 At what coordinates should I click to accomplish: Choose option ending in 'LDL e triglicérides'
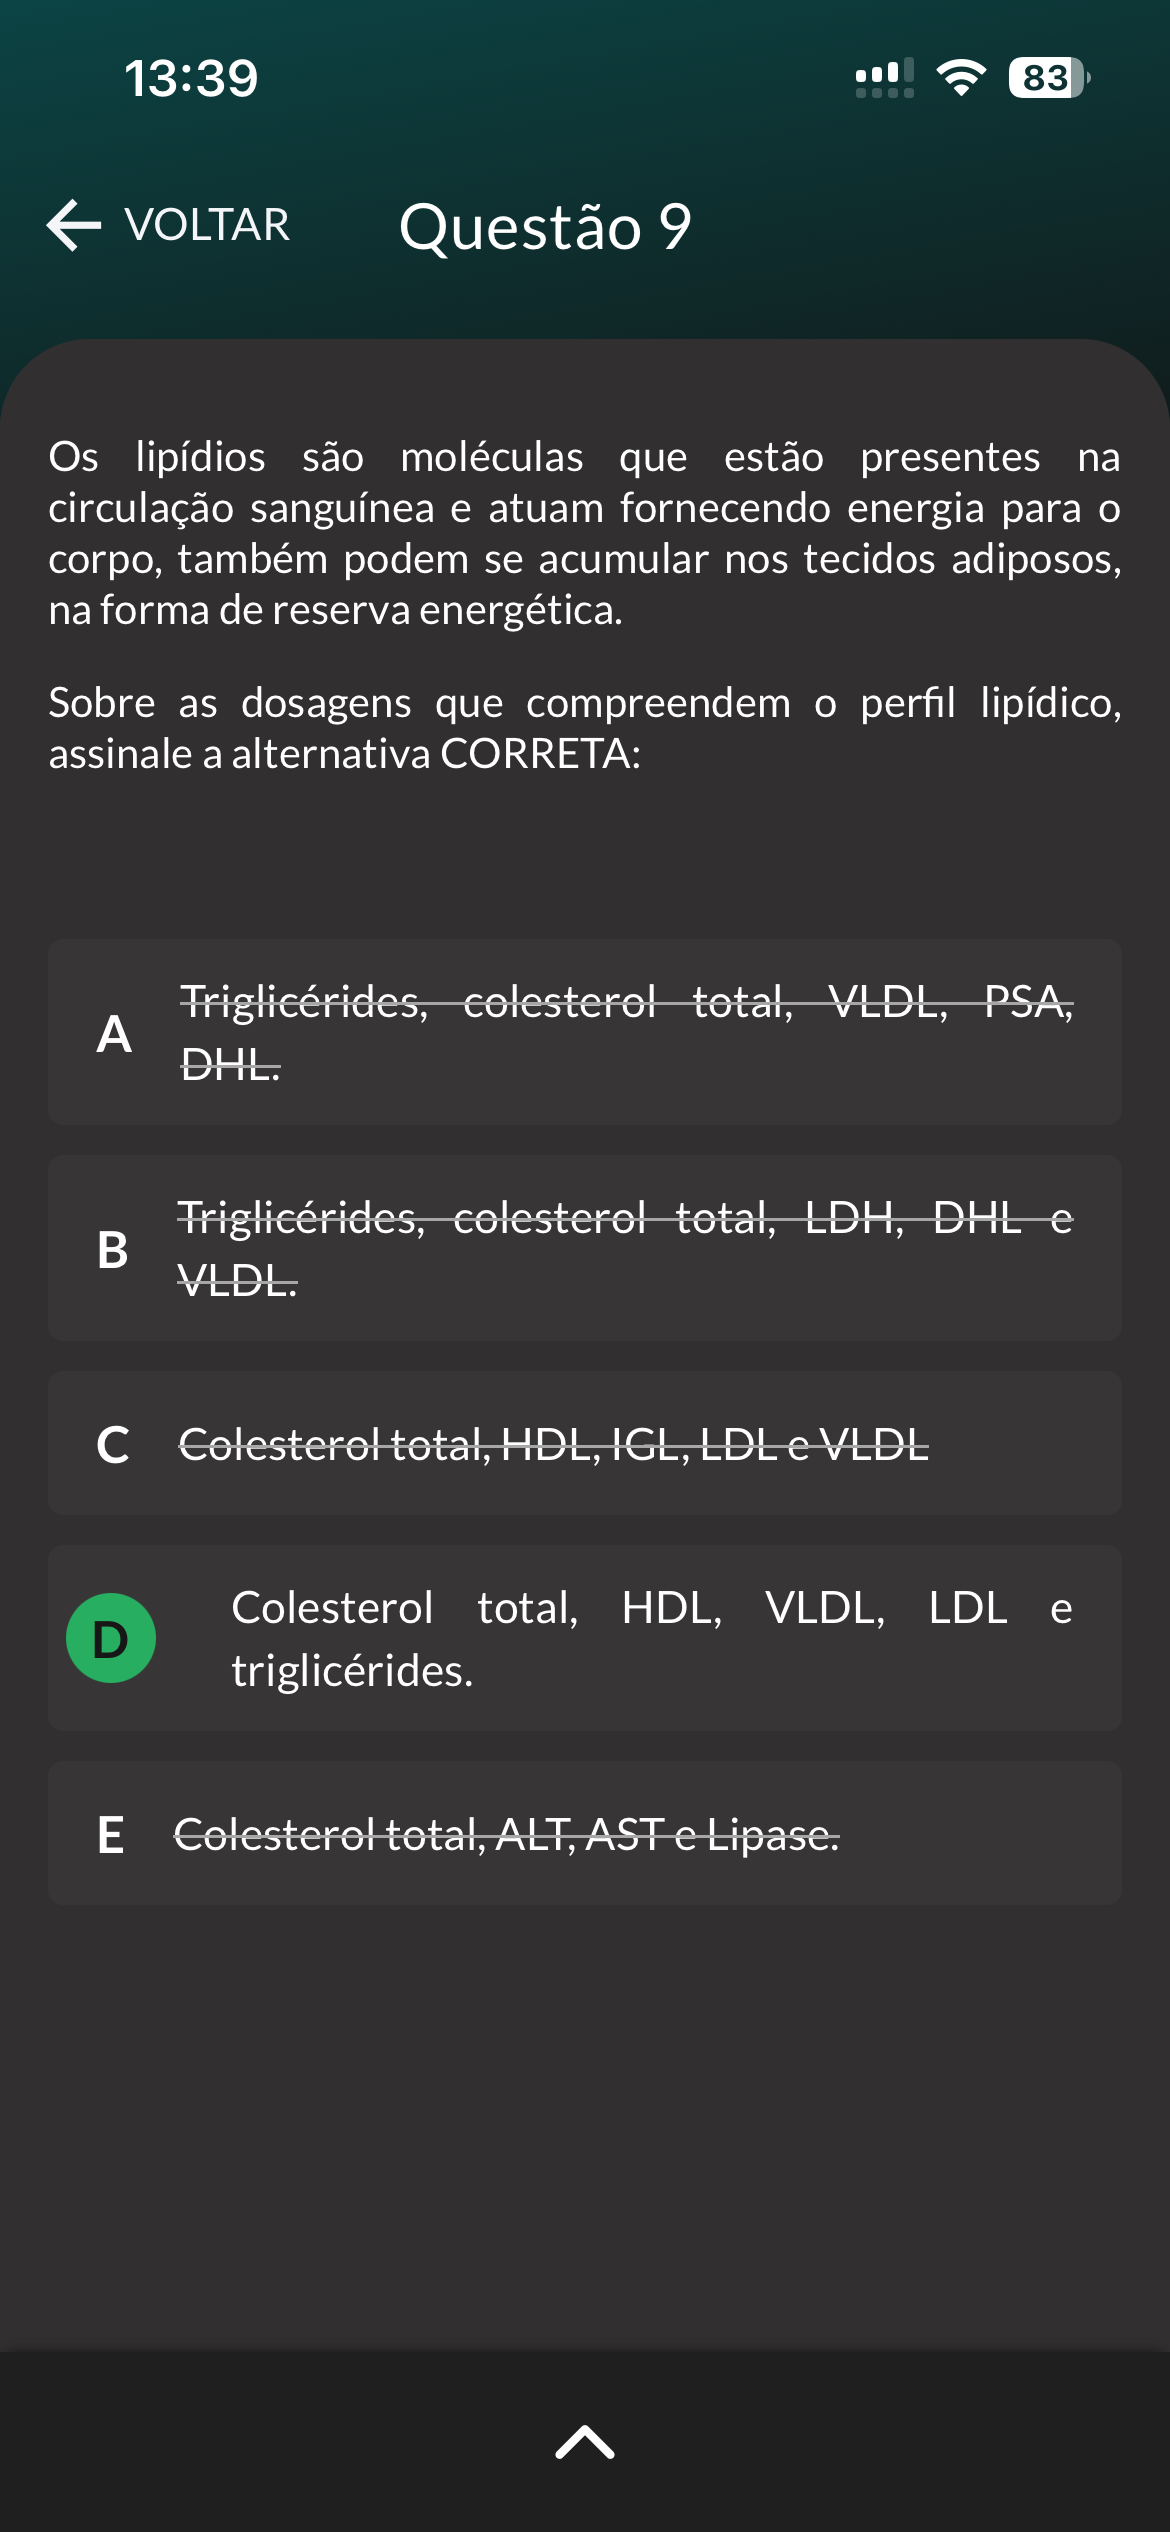[650, 1638]
